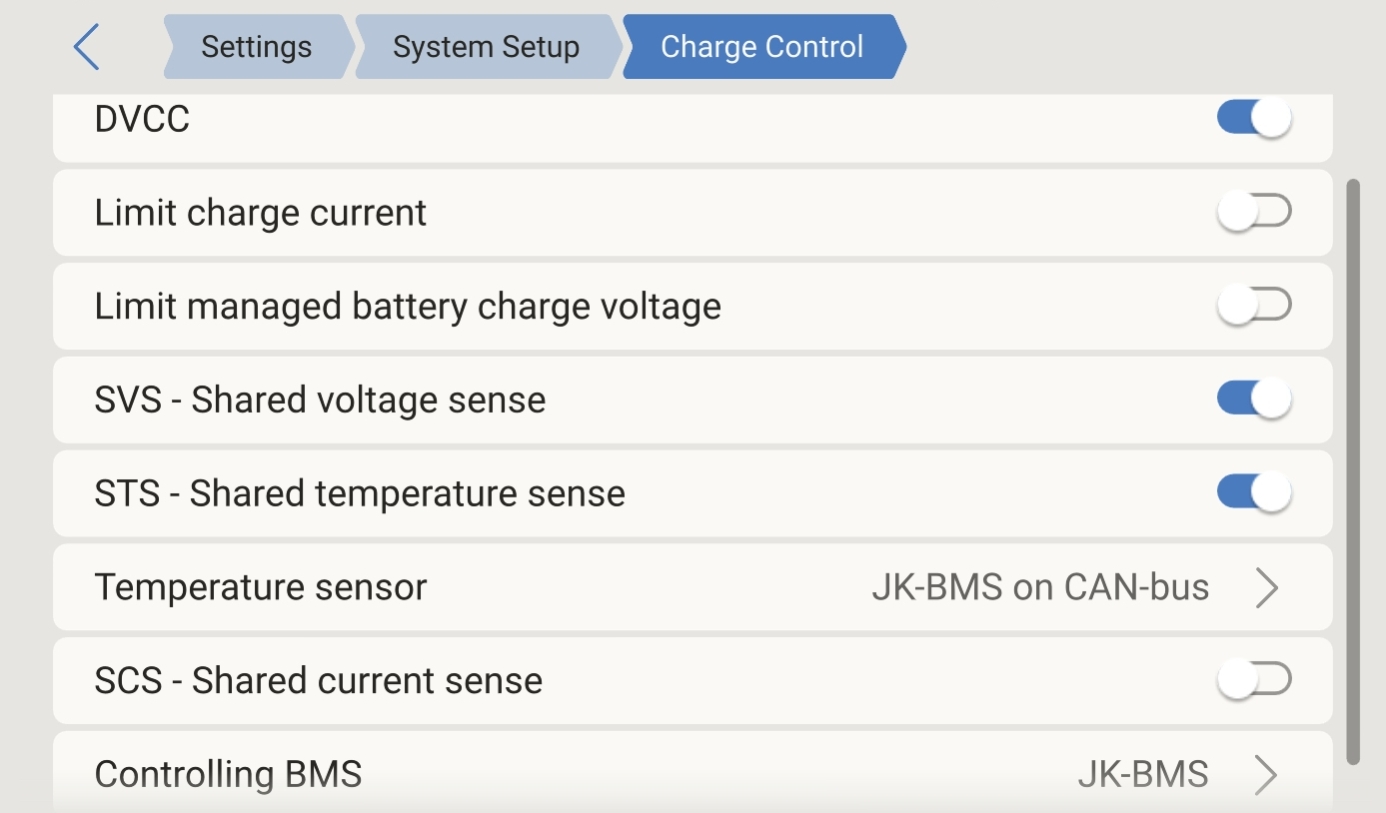1386x813 pixels.
Task: Go to System Setup breadcrumb
Action: click(486, 47)
